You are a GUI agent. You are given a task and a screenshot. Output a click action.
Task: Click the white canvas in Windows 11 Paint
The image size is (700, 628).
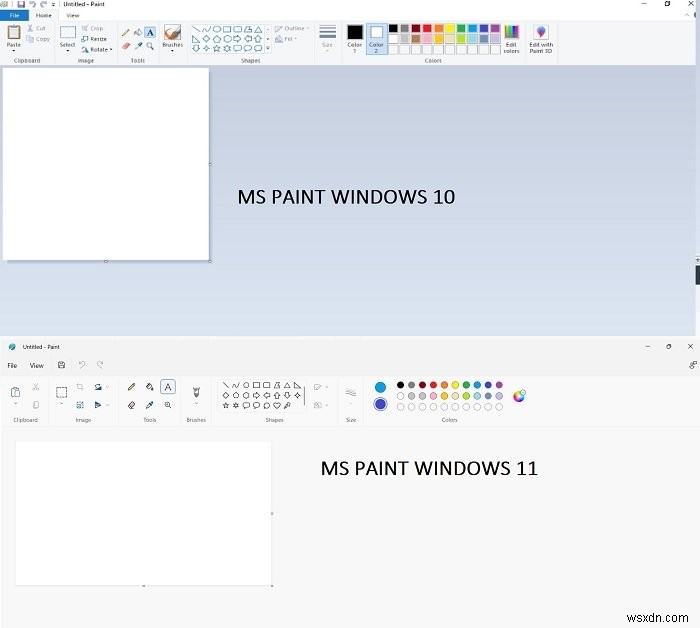pyautogui.click(x=143, y=513)
